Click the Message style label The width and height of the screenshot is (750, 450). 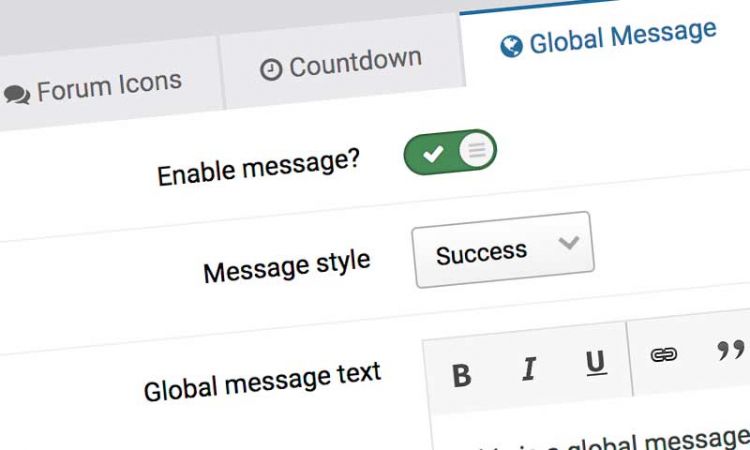[x=287, y=266]
